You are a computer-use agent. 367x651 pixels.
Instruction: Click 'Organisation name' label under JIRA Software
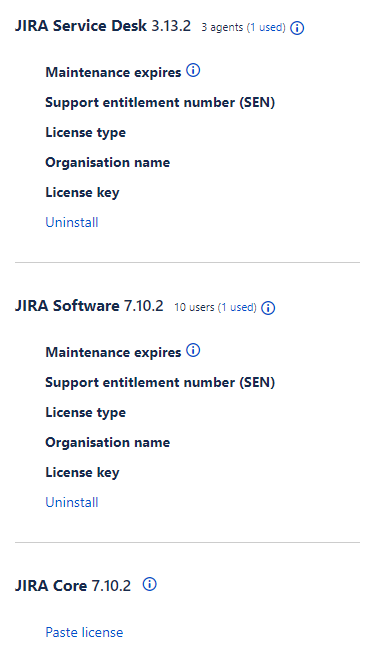click(108, 442)
